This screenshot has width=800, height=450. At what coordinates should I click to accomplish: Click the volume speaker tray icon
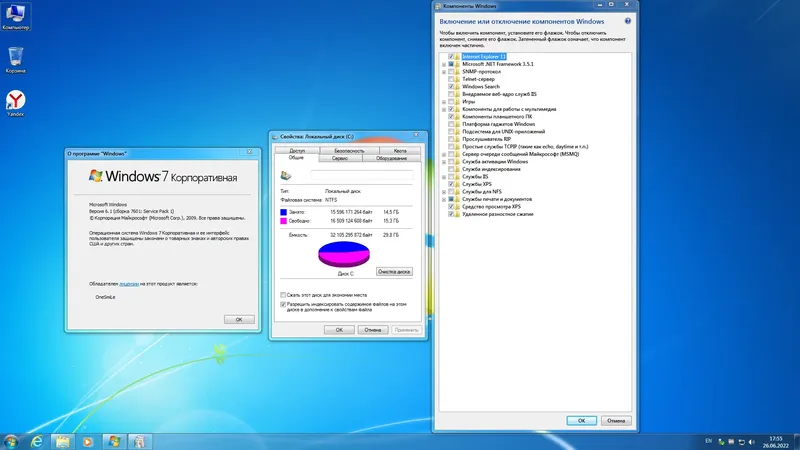tap(752, 442)
